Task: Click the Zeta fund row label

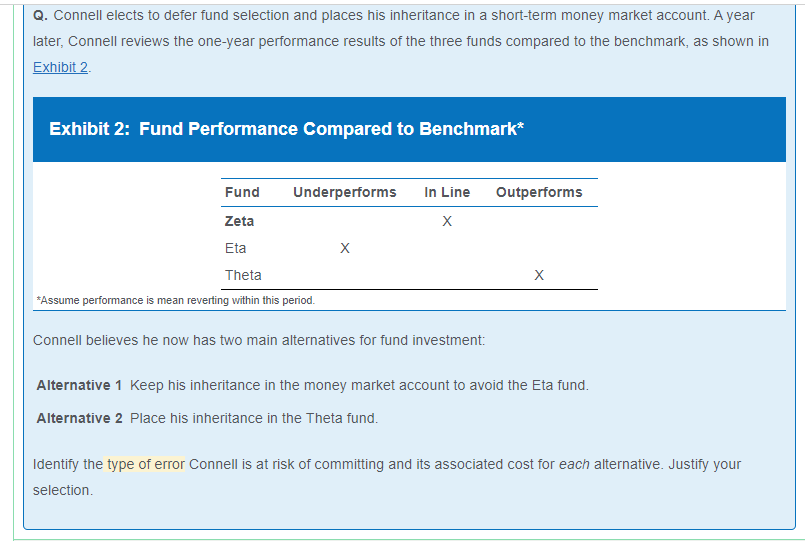Action: coord(239,221)
